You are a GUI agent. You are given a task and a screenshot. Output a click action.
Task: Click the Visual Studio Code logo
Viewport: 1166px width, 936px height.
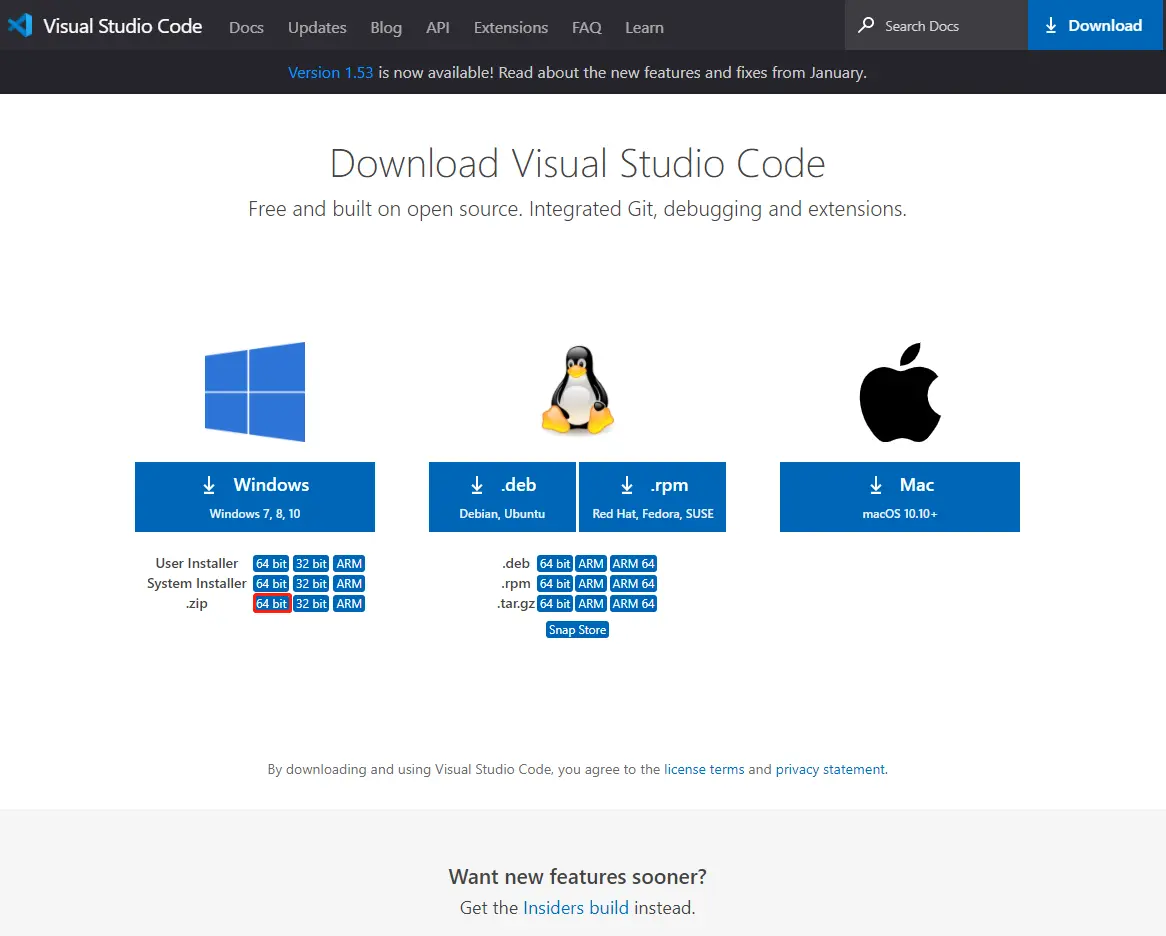(x=18, y=25)
